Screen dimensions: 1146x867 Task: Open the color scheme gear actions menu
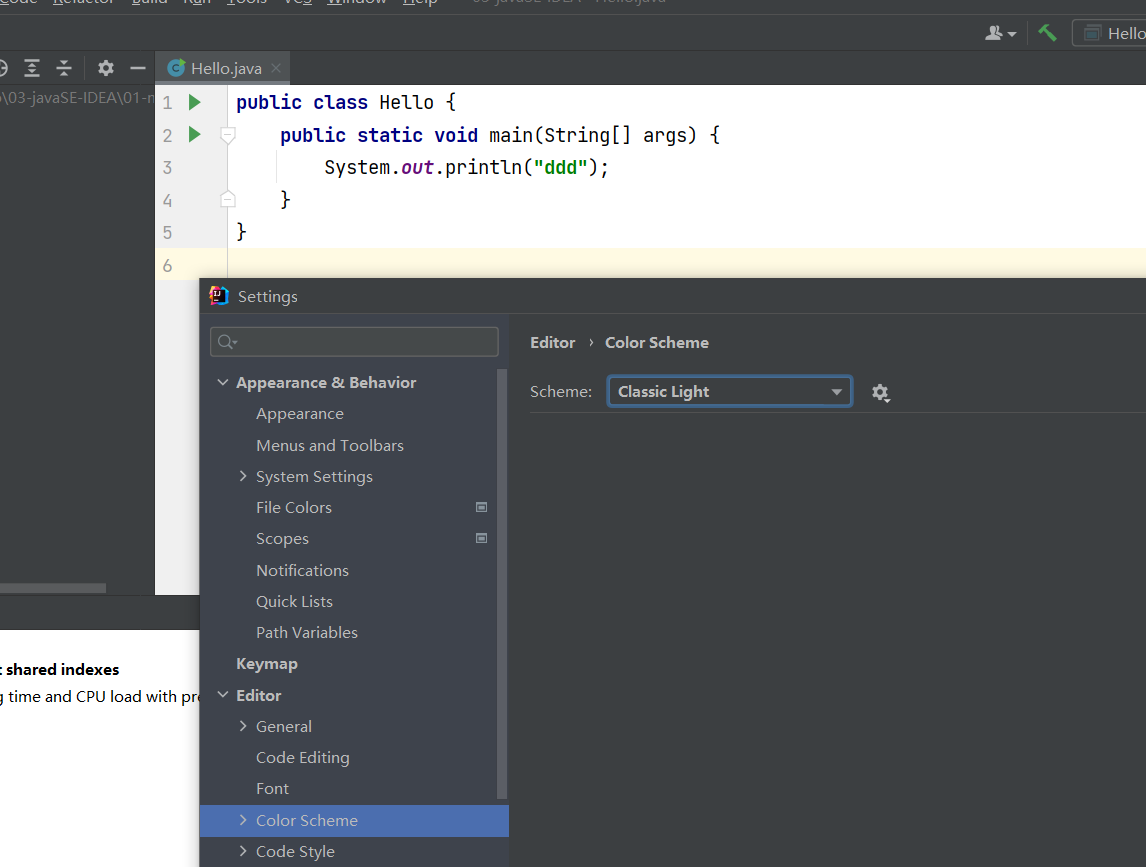(x=881, y=393)
